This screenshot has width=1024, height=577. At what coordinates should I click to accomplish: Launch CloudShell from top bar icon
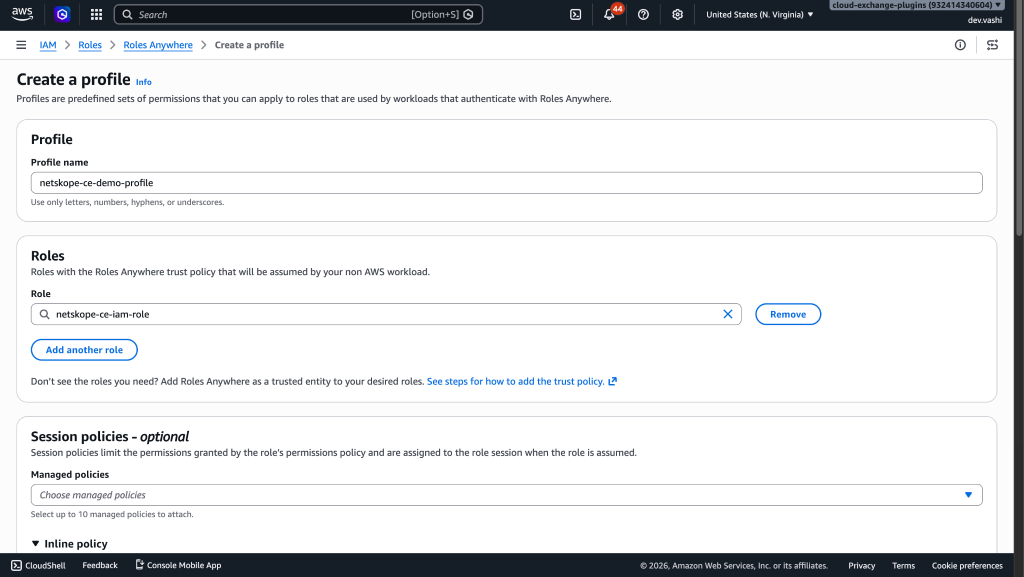coord(575,14)
